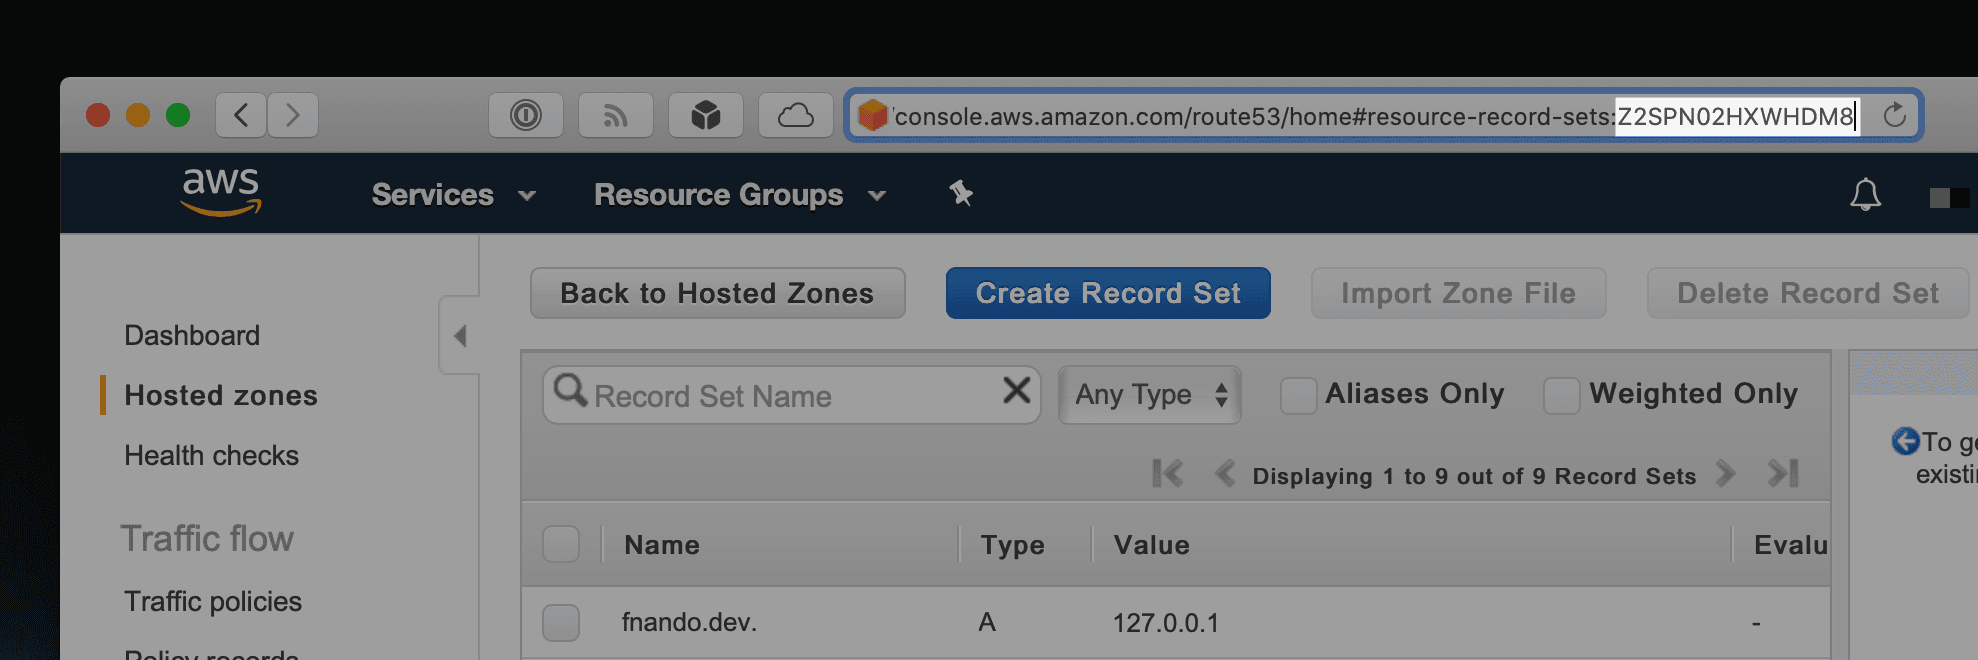The height and width of the screenshot is (660, 1978).
Task: Click the pin shortcuts icon in AWS header
Action: coord(961,193)
